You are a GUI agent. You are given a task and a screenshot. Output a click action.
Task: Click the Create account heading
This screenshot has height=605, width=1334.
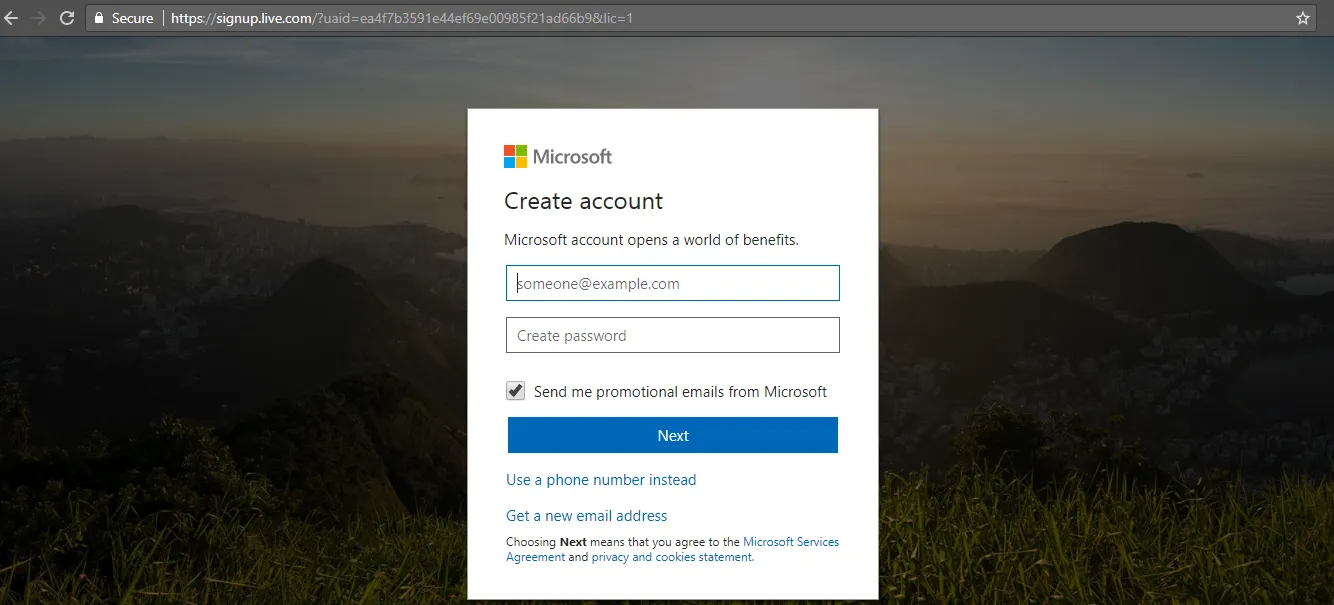584,201
